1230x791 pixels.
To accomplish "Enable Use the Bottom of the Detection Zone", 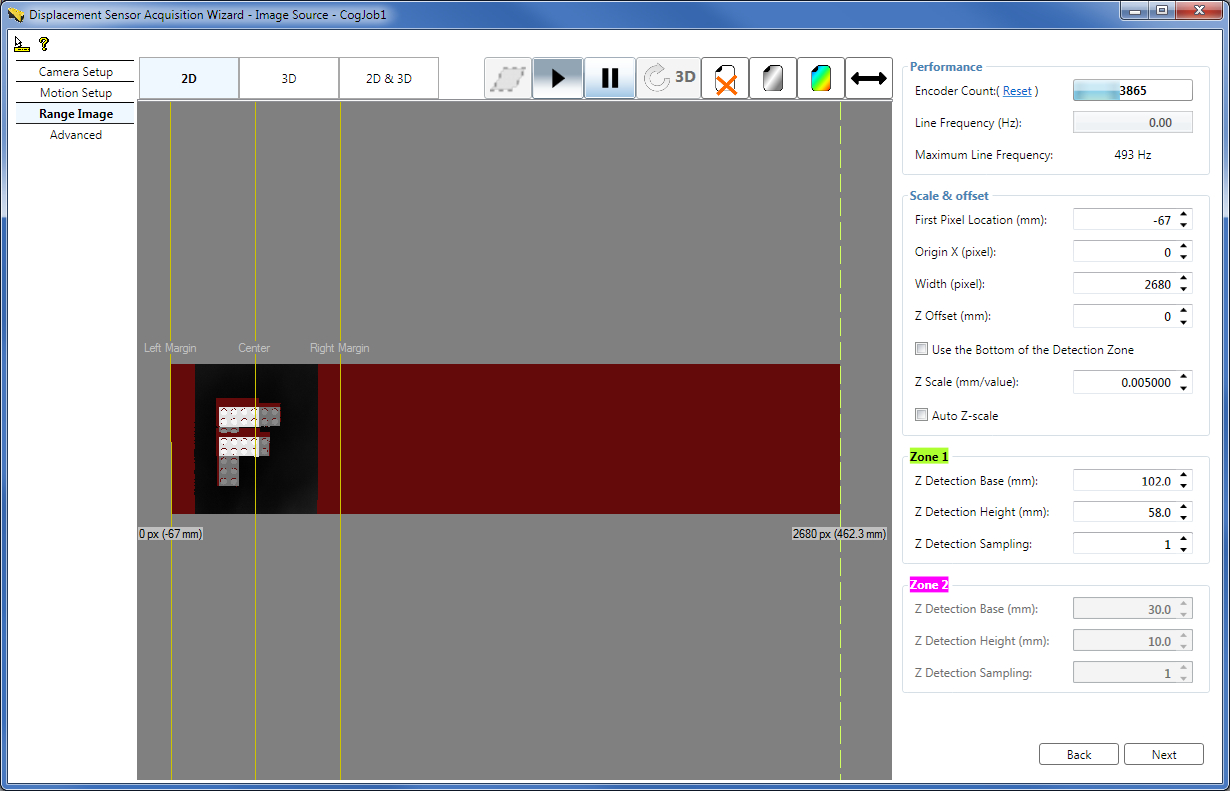I will coord(921,348).
